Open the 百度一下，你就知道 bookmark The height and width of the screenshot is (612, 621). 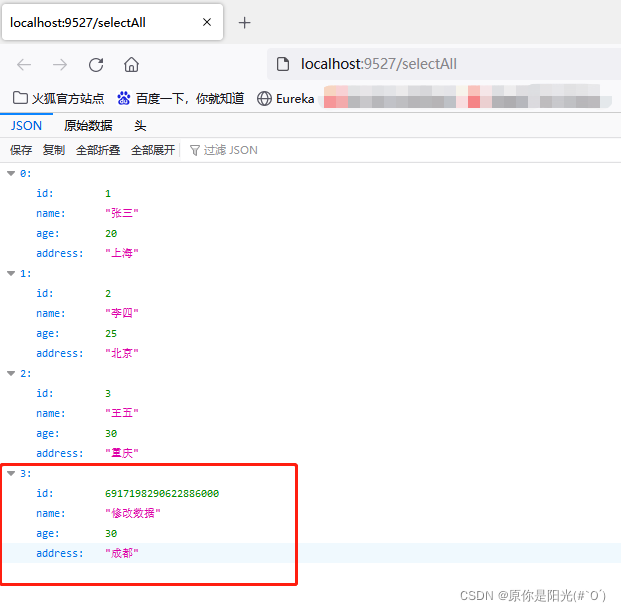[181, 98]
